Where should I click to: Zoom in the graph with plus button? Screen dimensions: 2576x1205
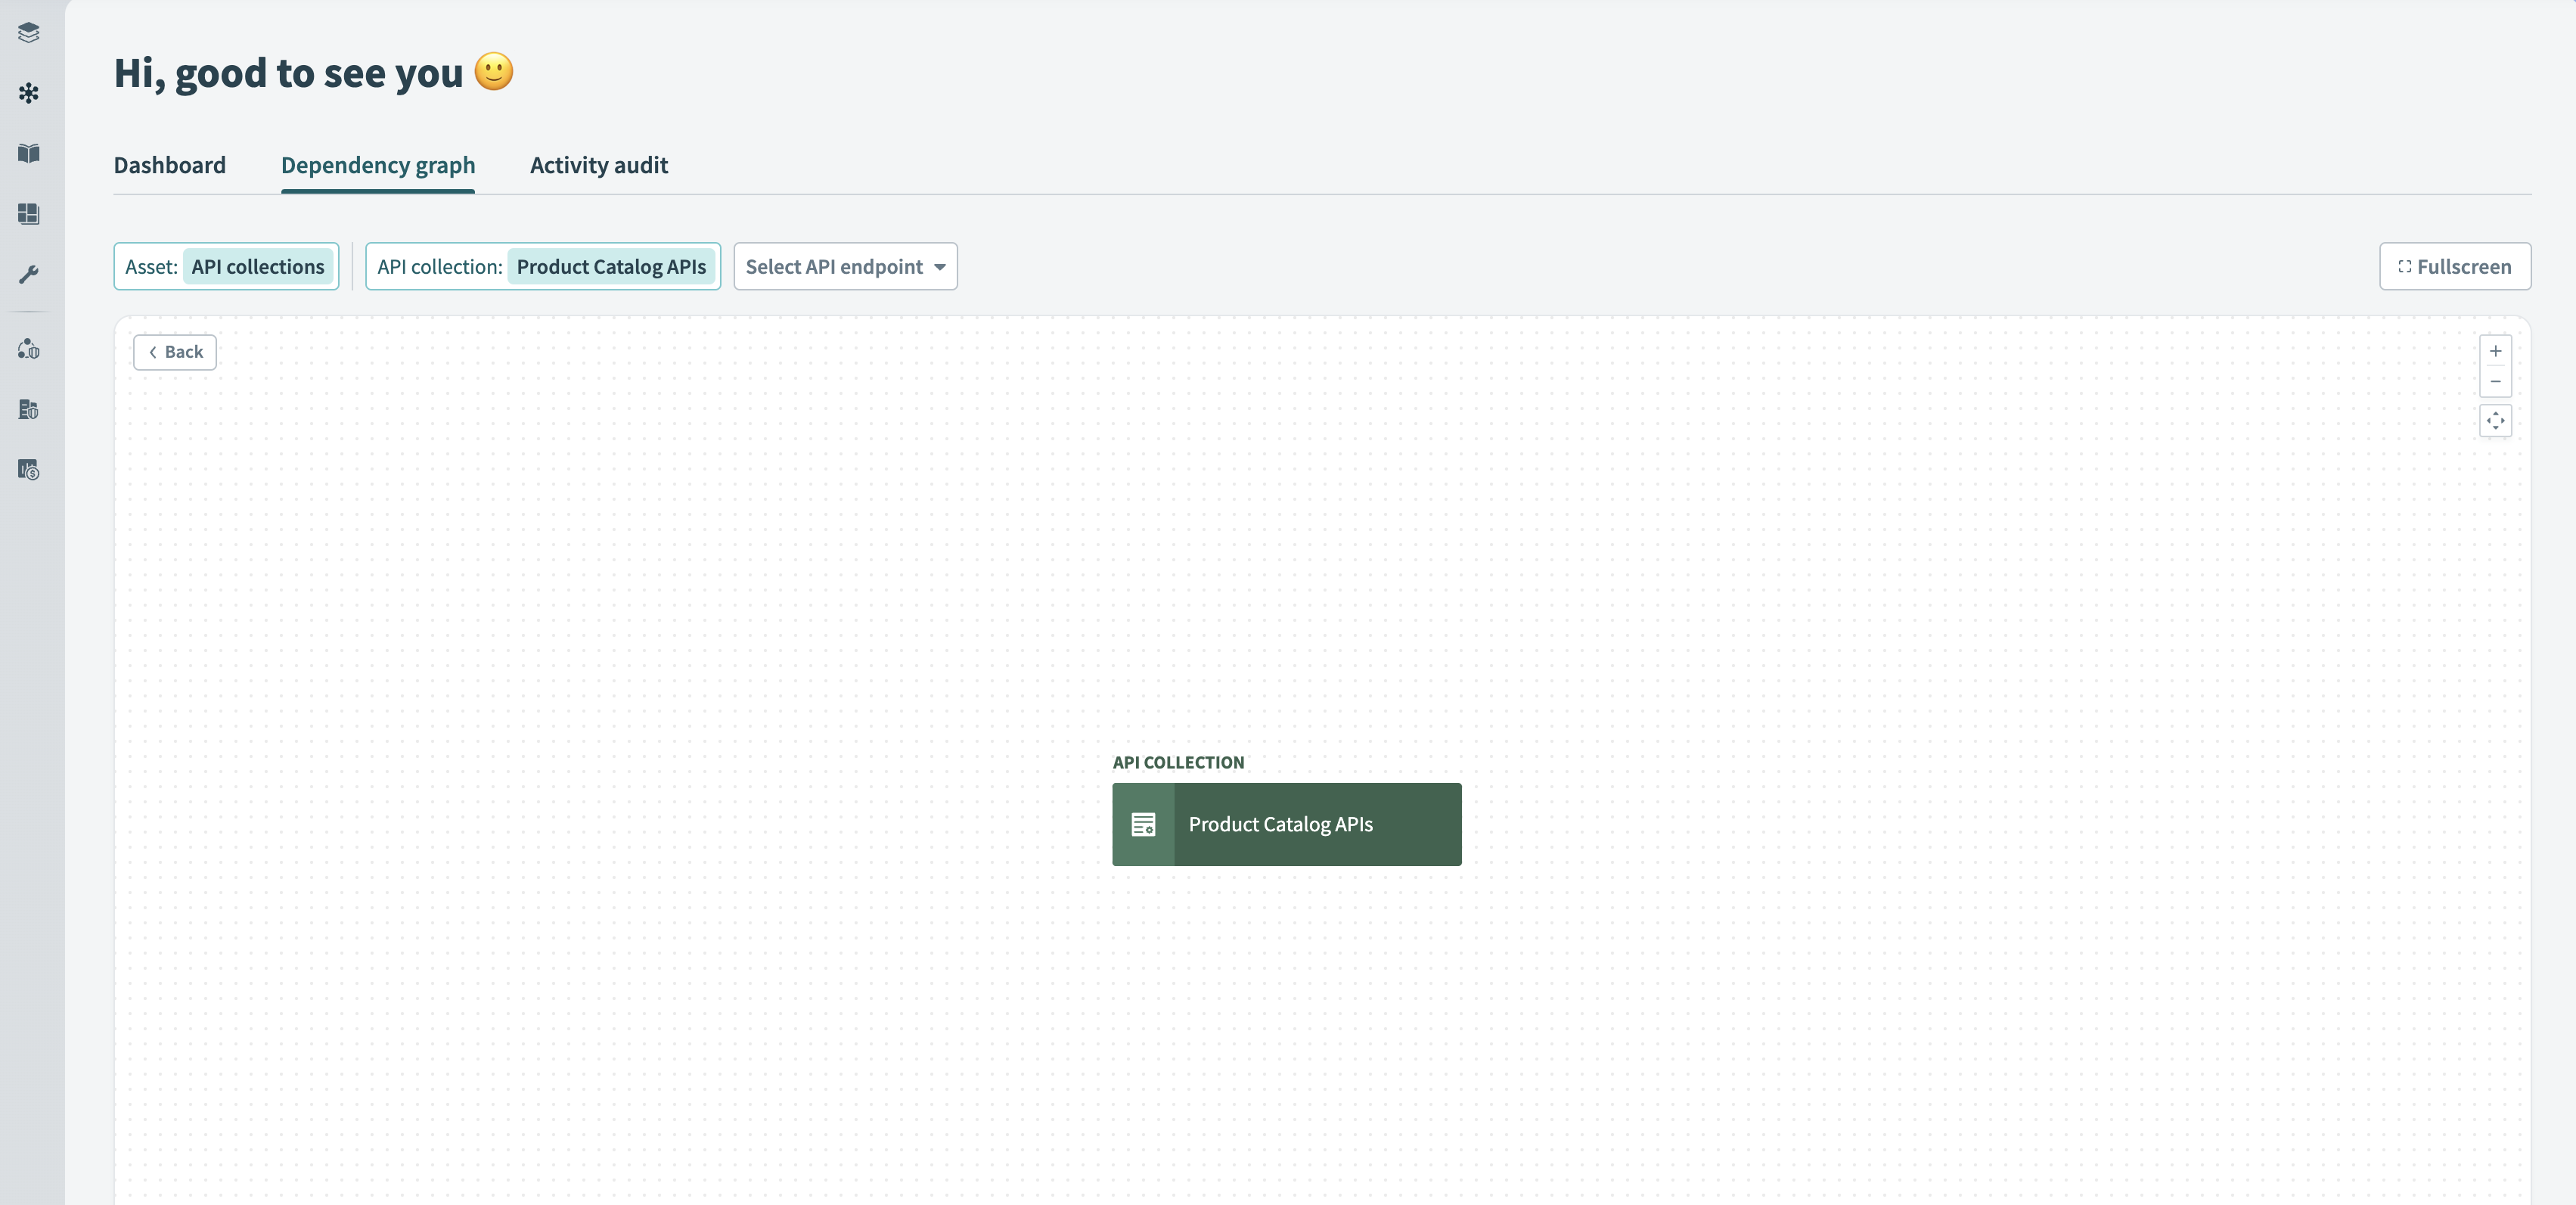coord(2495,351)
